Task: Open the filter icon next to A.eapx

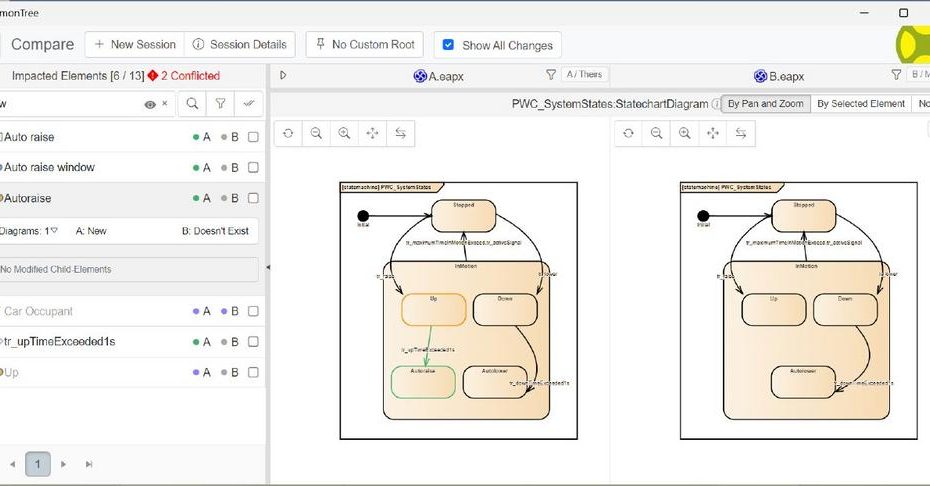Action: click(x=551, y=75)
